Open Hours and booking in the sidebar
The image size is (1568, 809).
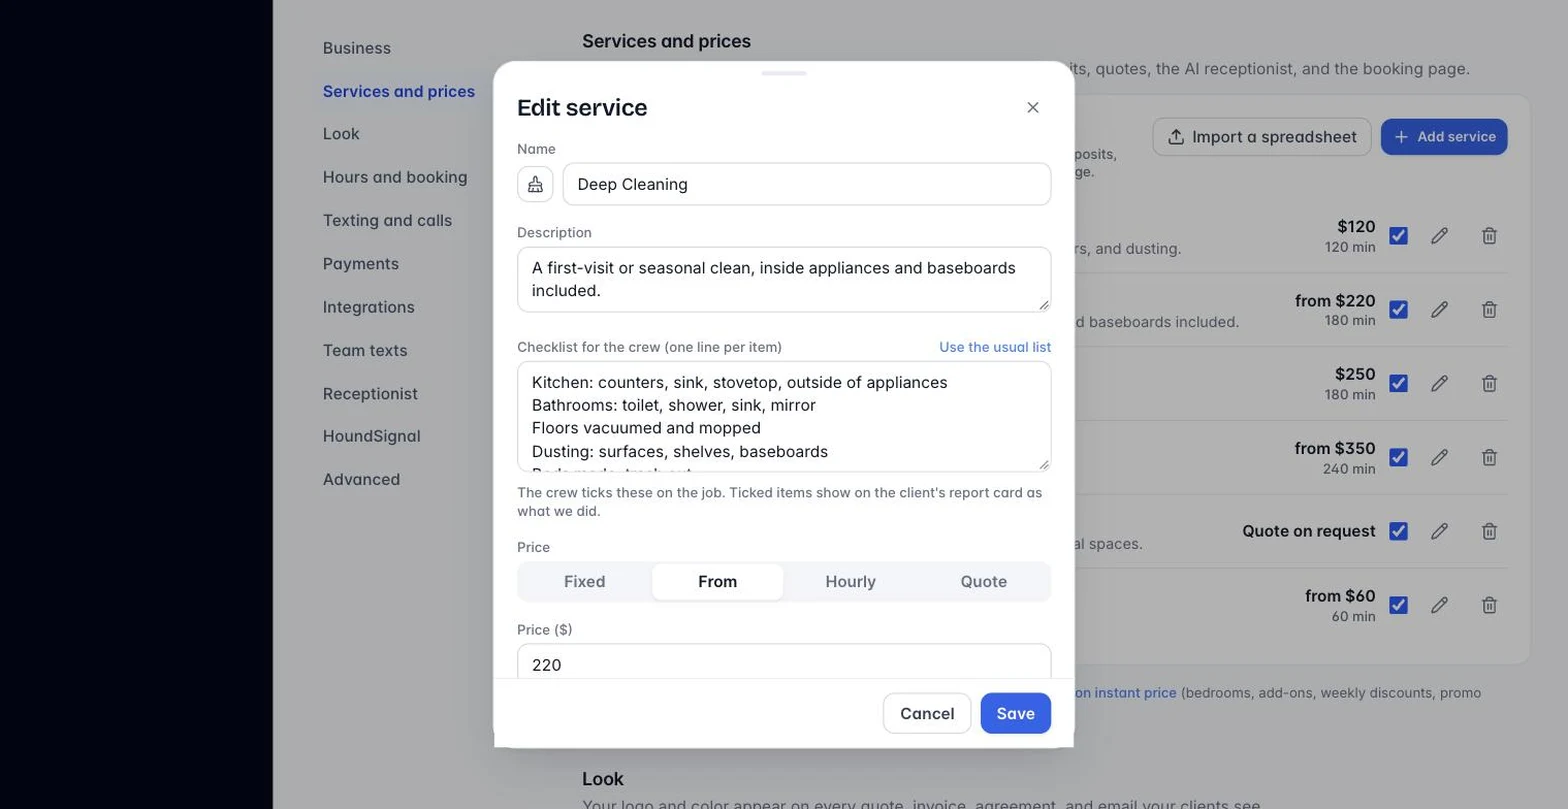click(x=395, y=177)
